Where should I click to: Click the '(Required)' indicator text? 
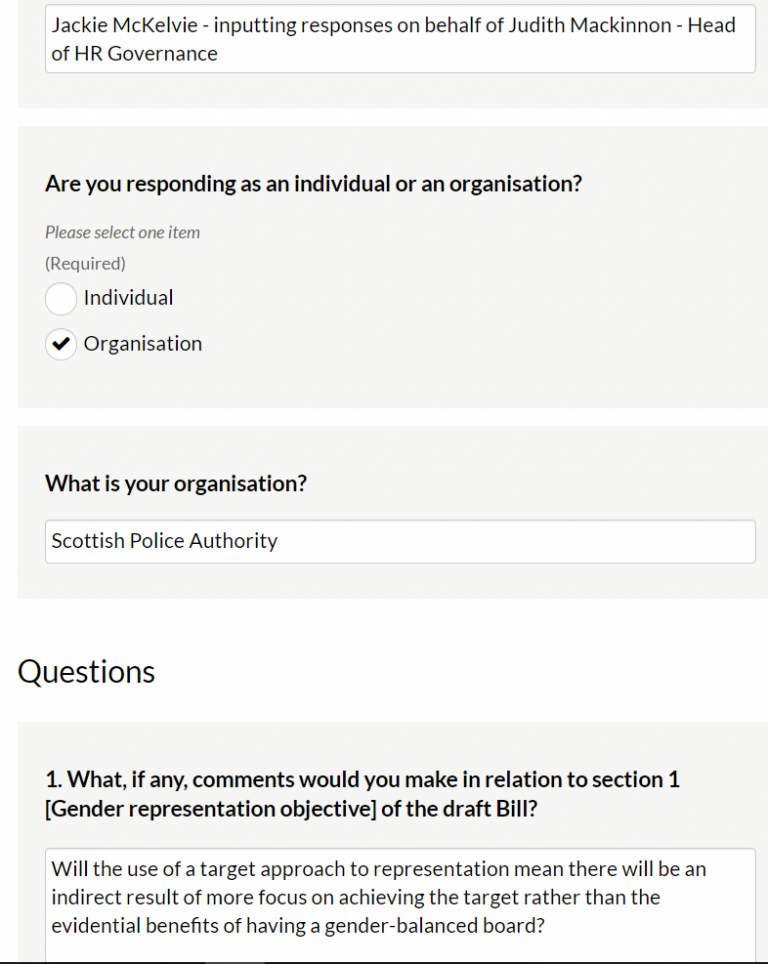pos(85,264)
